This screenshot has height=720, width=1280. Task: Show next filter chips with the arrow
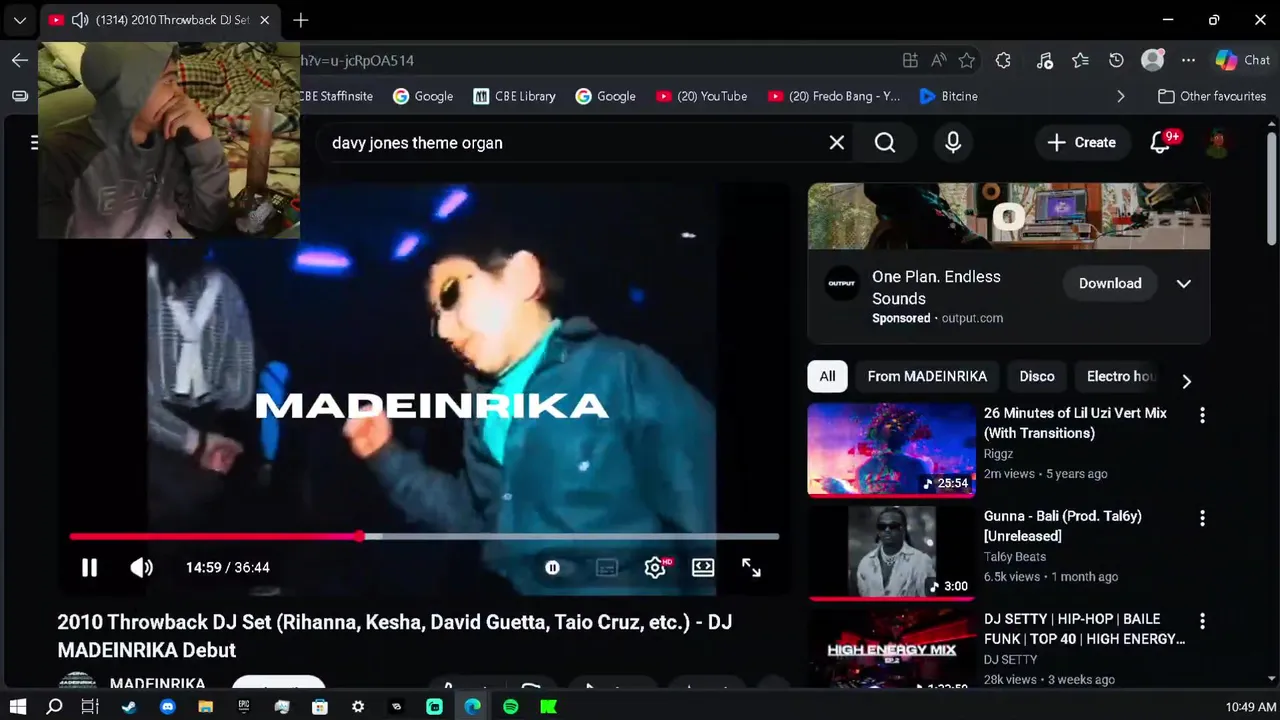coord(1186,381)
